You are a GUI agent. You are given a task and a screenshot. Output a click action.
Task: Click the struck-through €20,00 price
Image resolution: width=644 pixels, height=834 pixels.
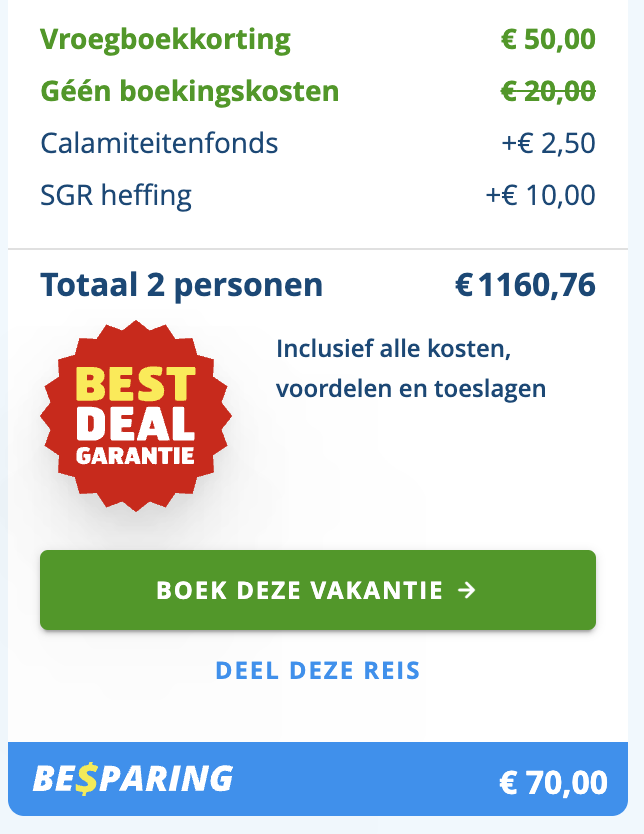click(548, 91)
